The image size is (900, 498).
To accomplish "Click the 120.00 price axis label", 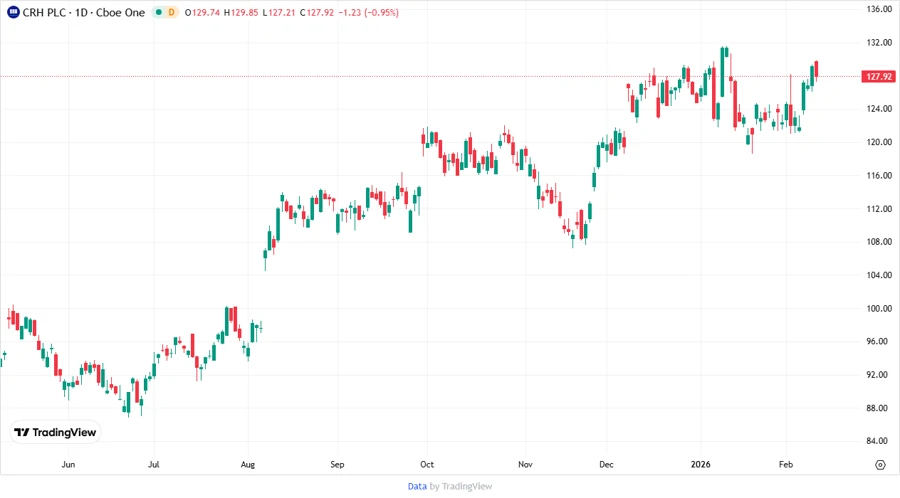I will click(x=879, y=142).
